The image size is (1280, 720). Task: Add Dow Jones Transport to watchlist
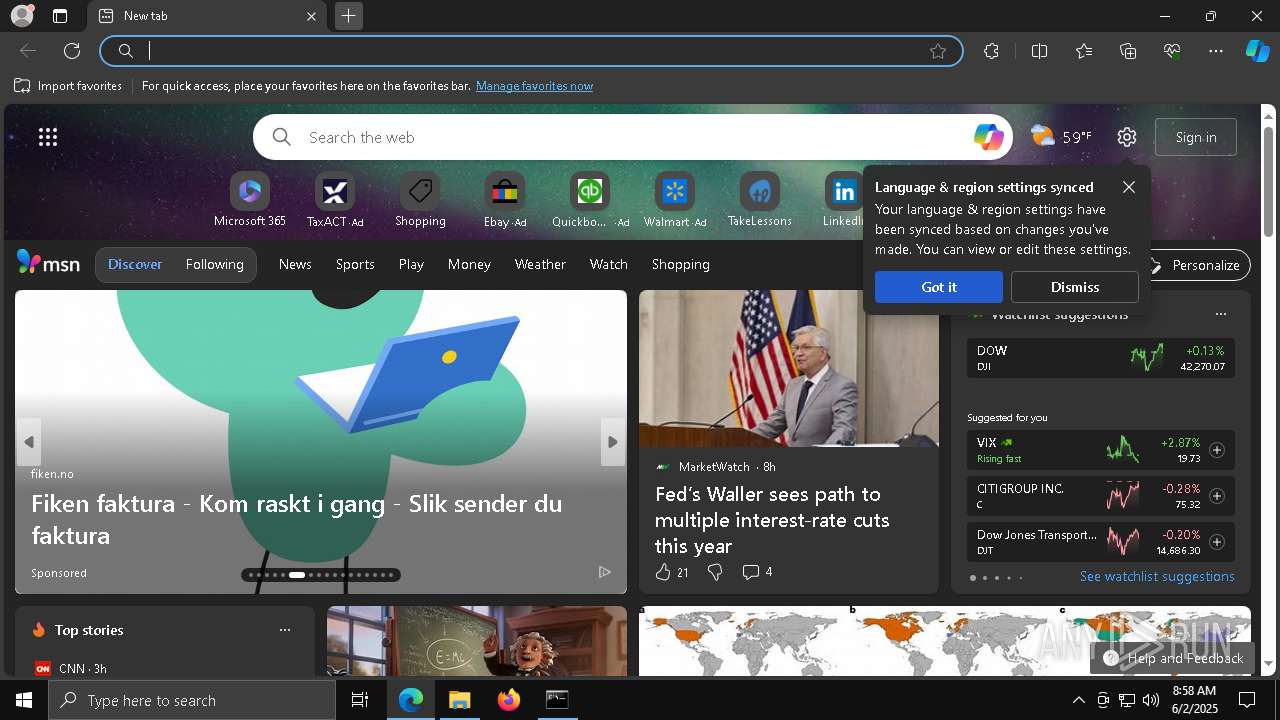1217,542
